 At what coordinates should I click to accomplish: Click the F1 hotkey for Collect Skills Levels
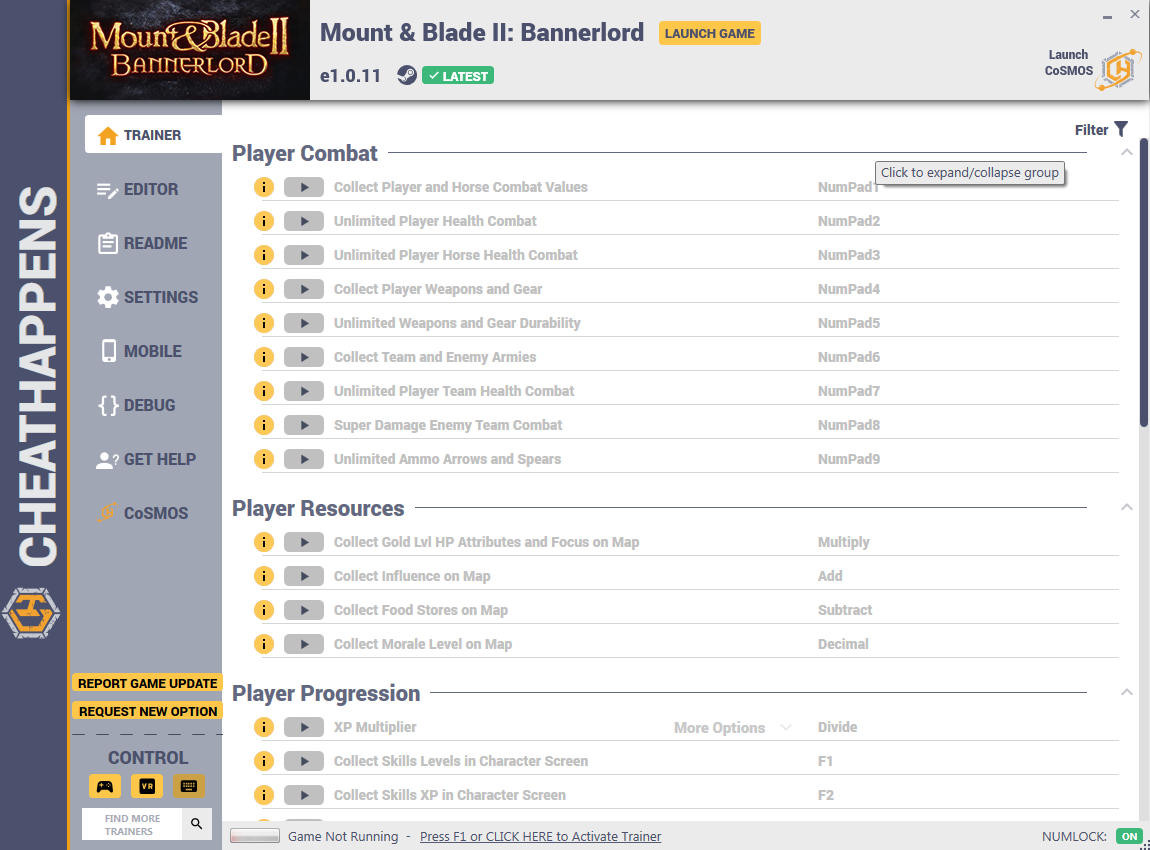click(825, 761)
